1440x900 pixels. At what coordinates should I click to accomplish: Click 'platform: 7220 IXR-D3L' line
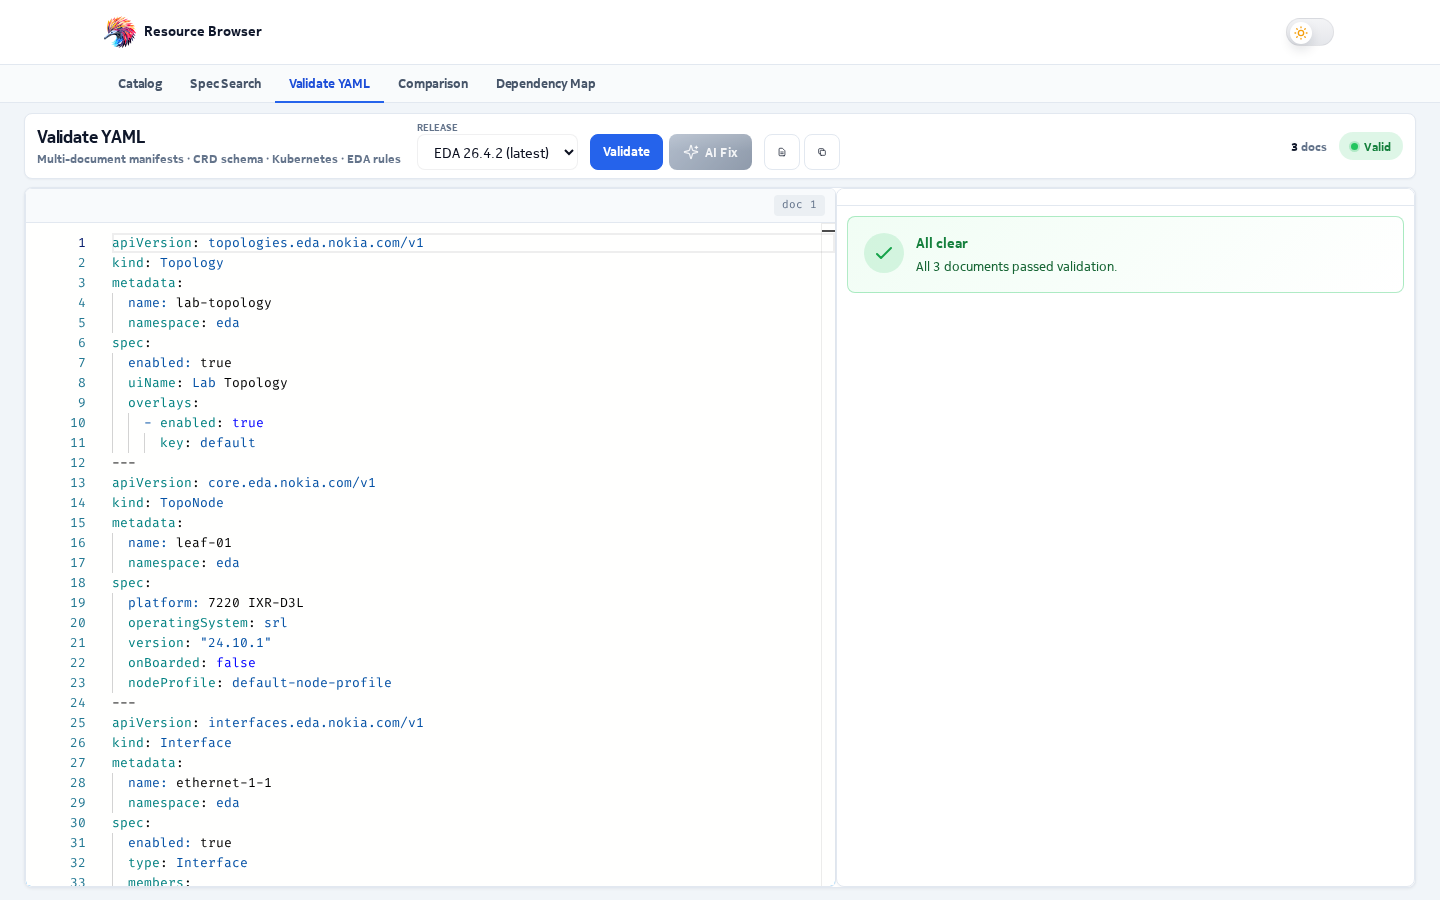[216, 603]
